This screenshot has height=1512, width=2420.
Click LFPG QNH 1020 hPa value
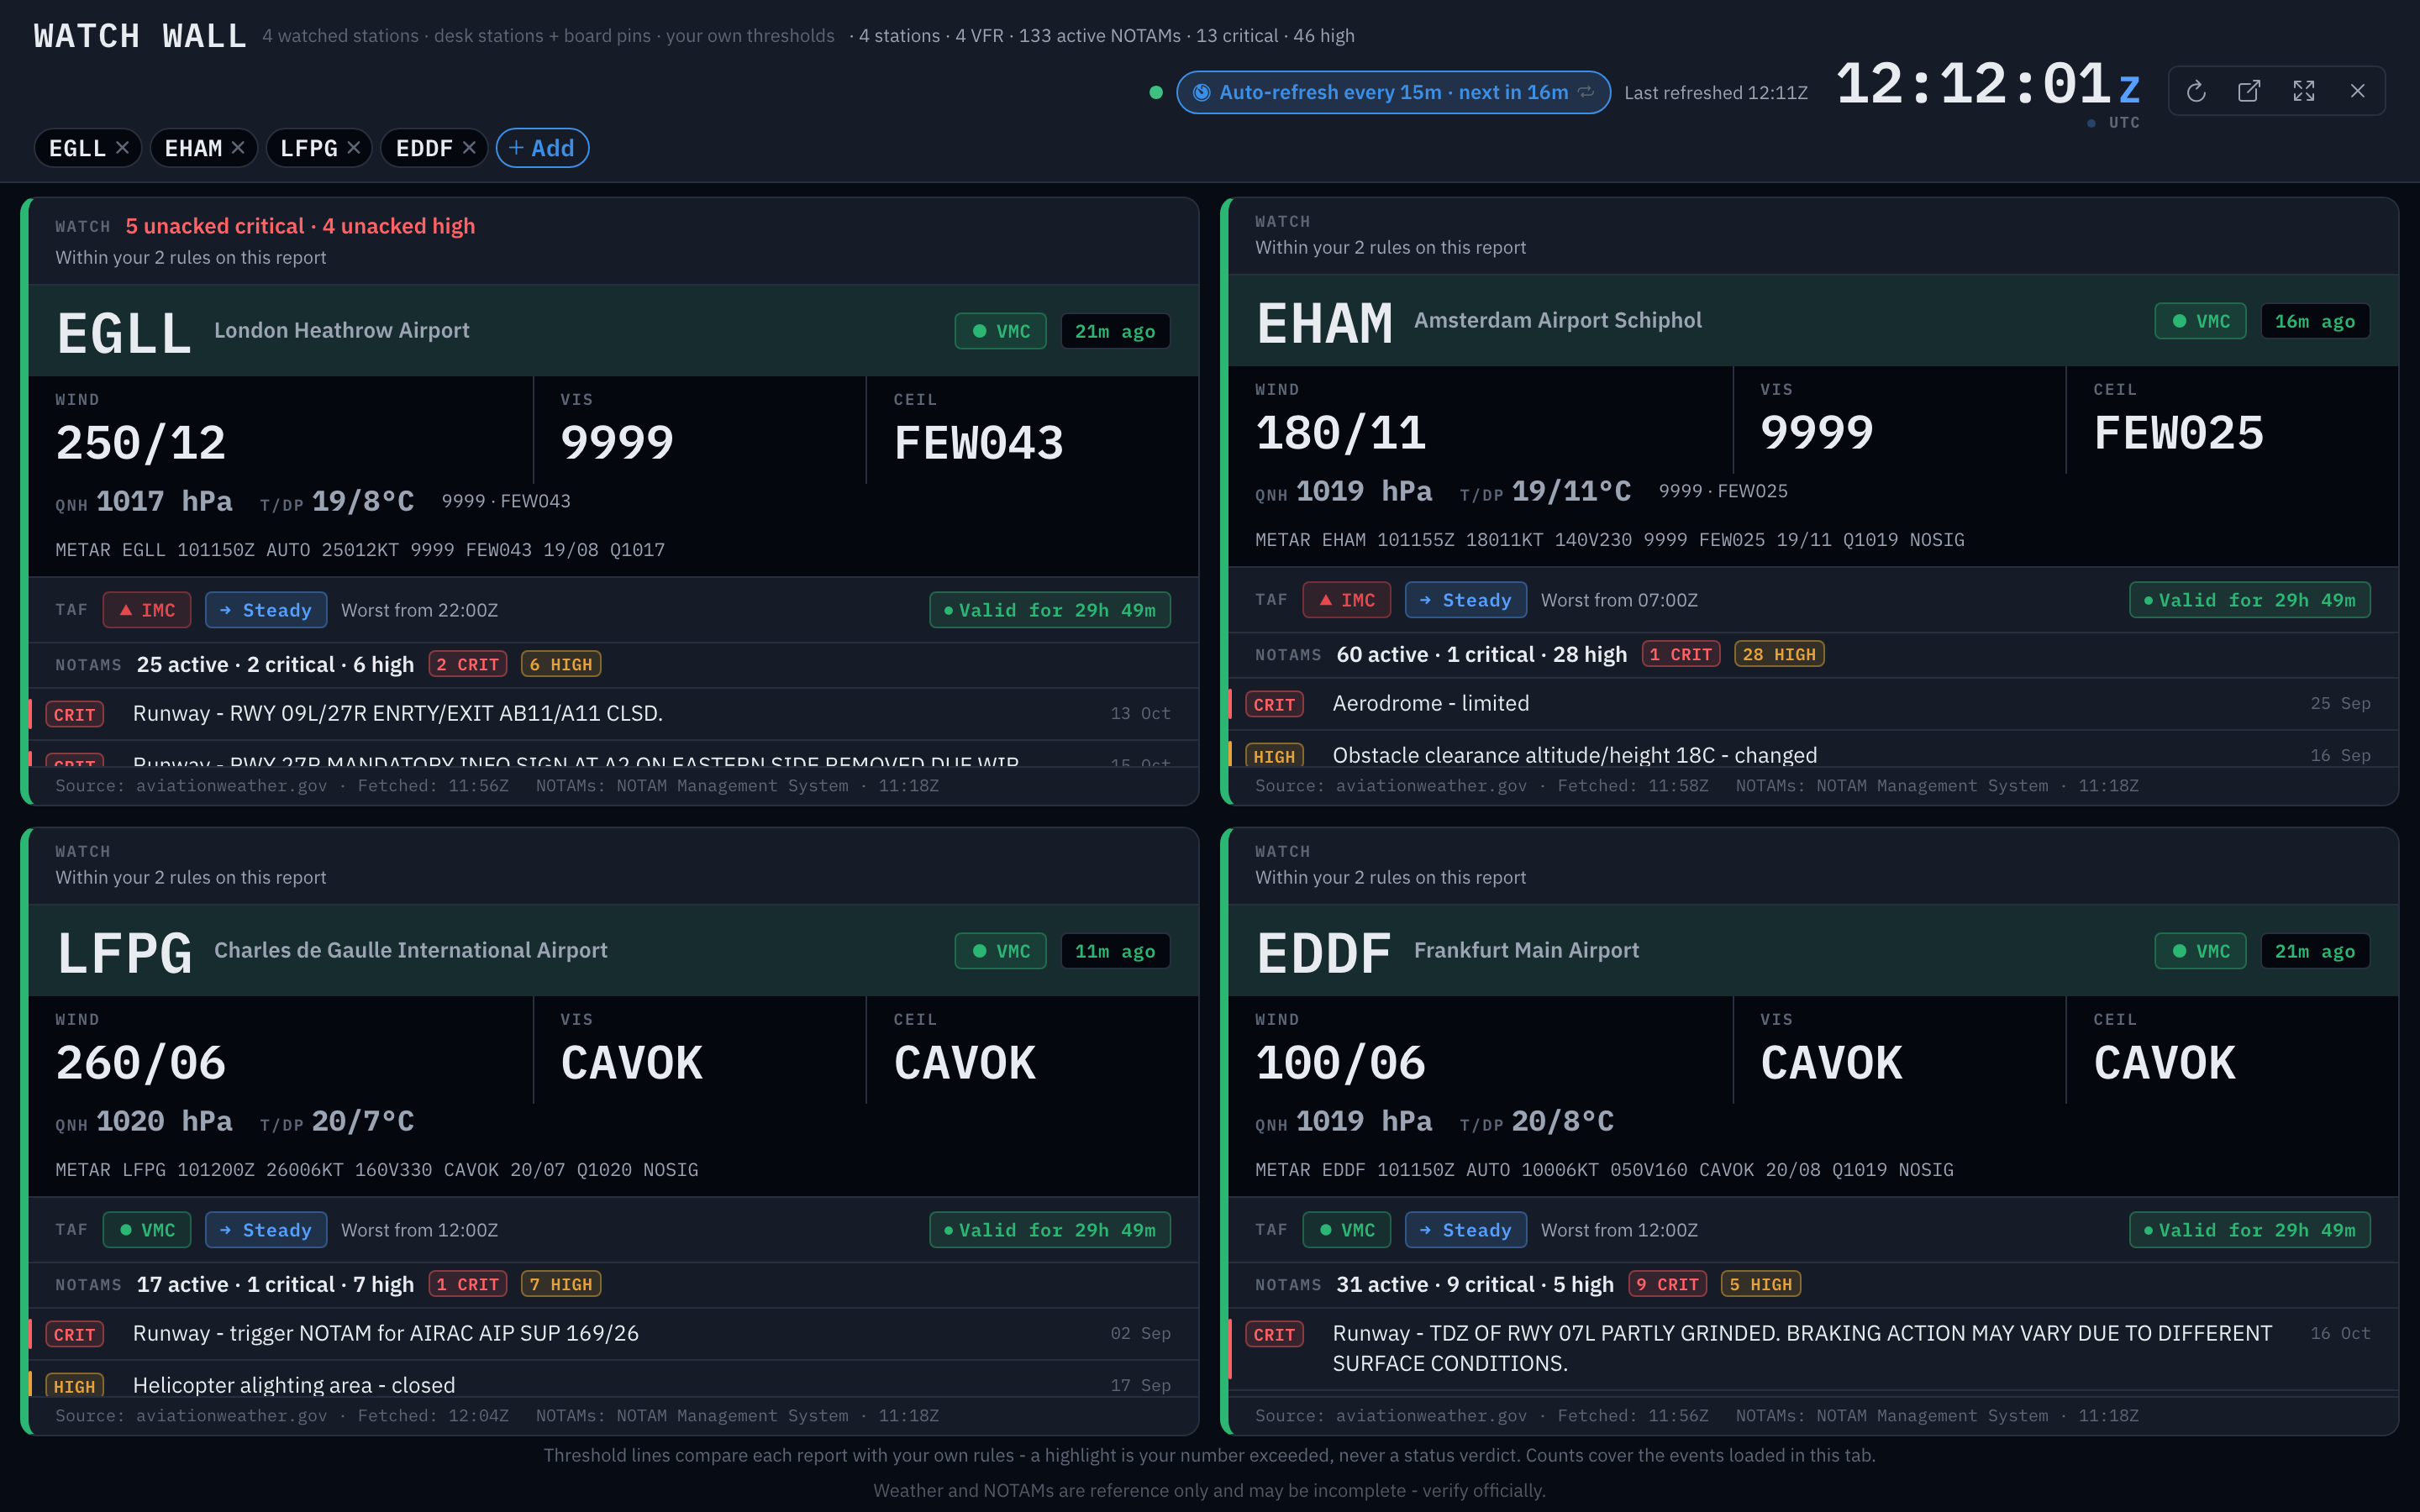click(x=164, y=1121)
